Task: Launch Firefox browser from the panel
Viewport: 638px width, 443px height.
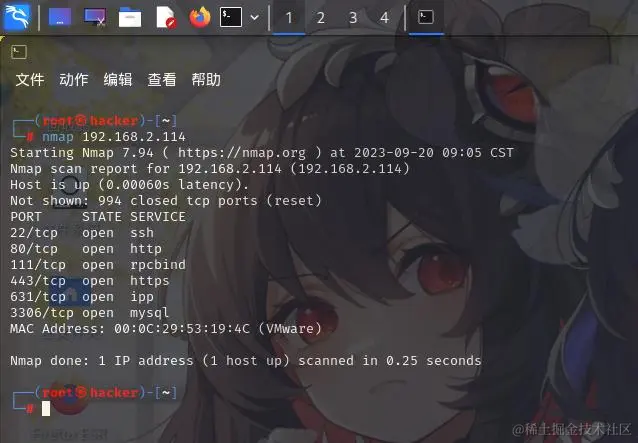Action: (x=200, y=17)
